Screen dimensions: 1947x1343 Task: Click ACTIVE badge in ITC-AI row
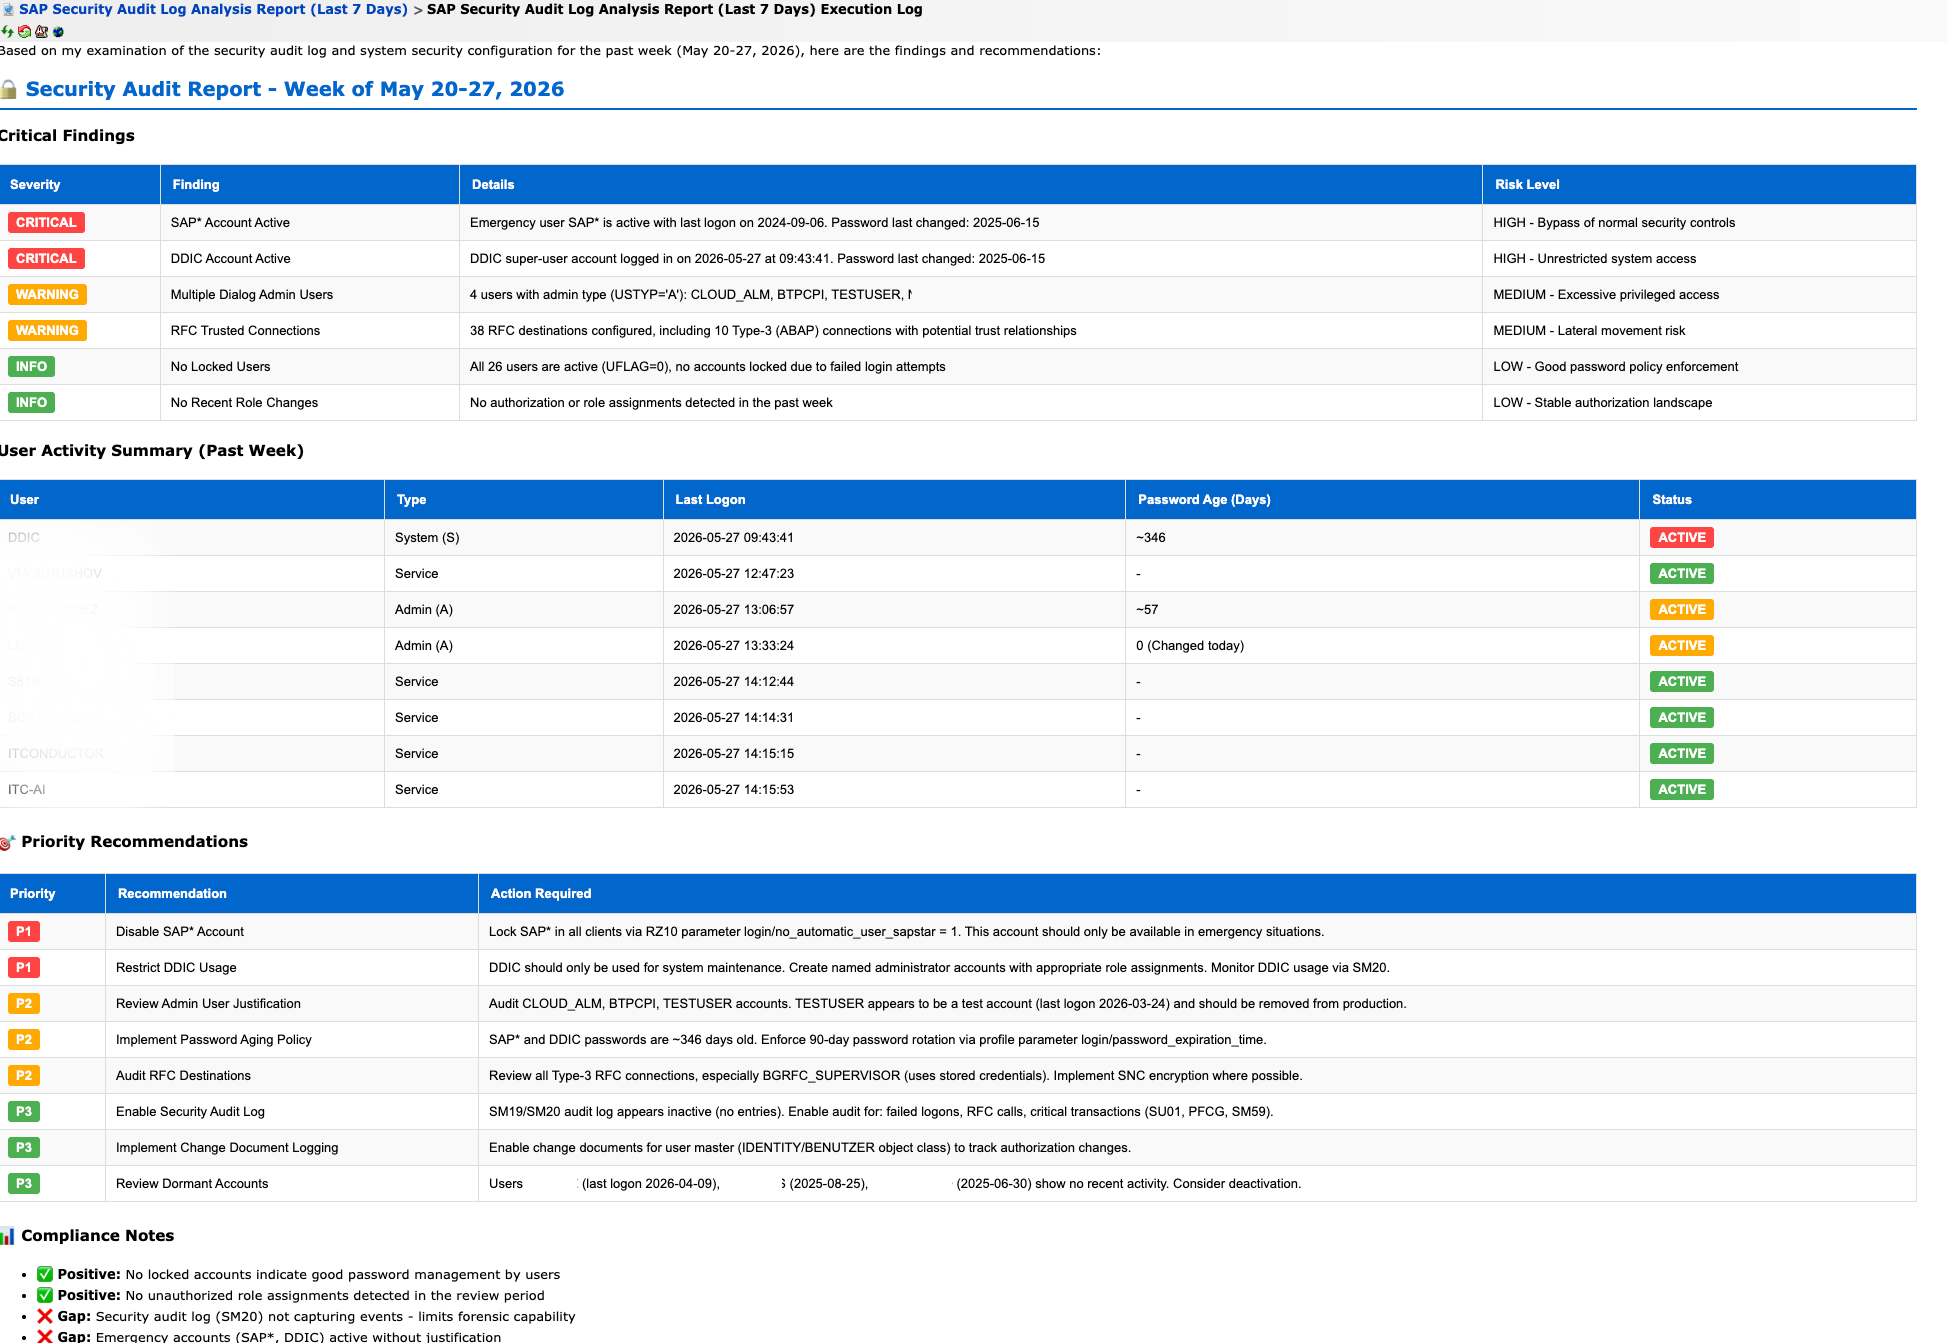click(1682, 790)
